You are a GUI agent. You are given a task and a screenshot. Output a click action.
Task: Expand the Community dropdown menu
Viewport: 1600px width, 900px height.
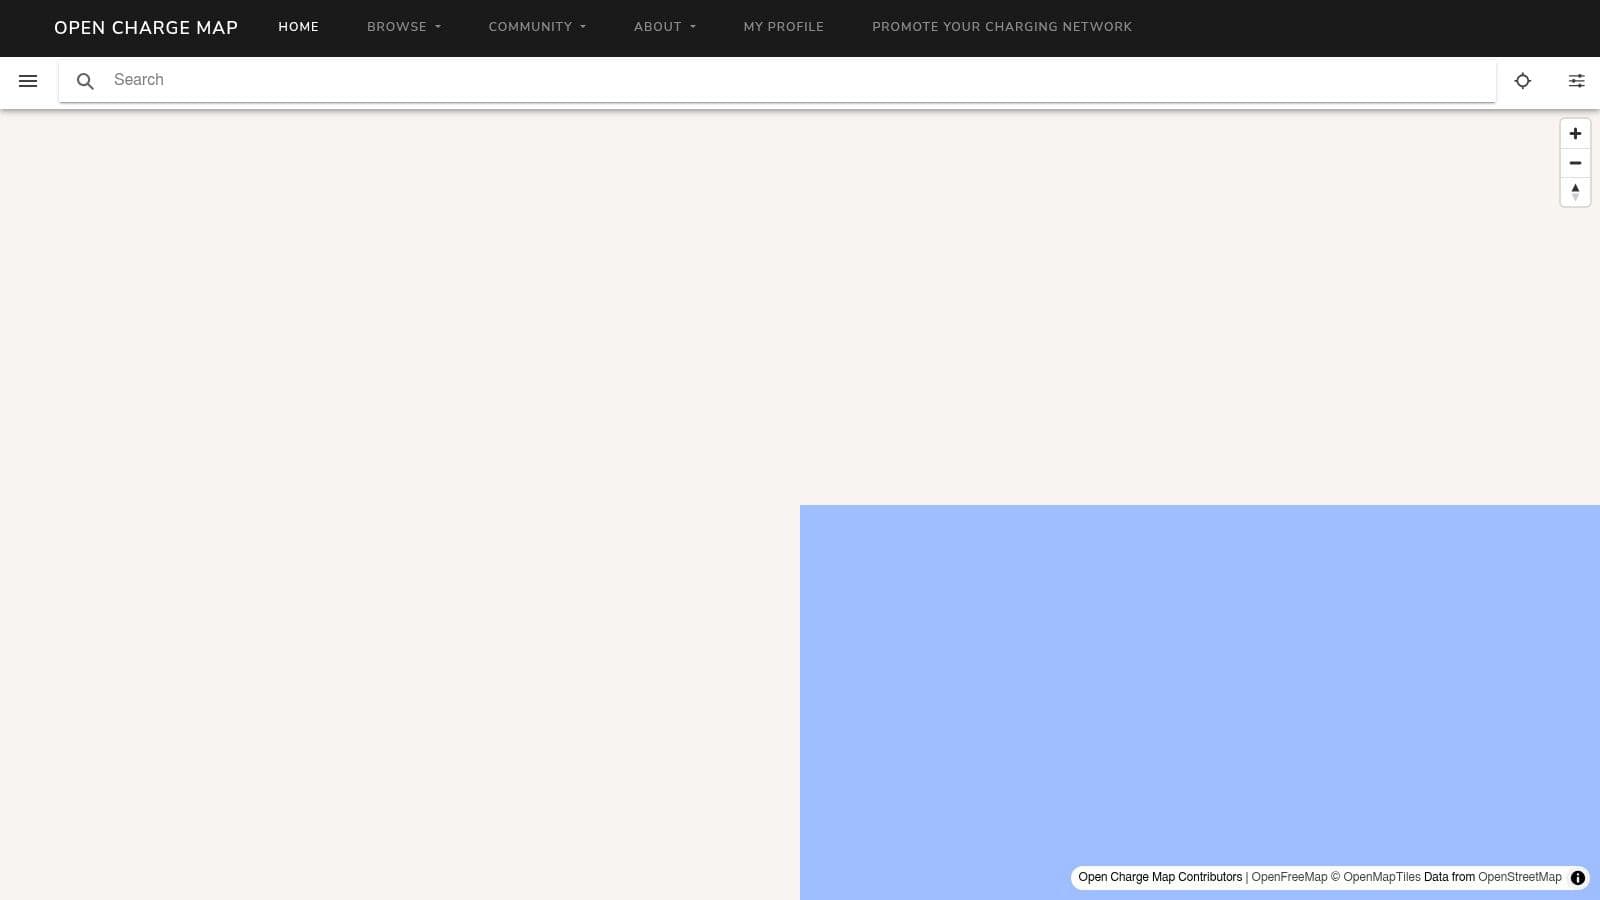(x=537, y=27)
